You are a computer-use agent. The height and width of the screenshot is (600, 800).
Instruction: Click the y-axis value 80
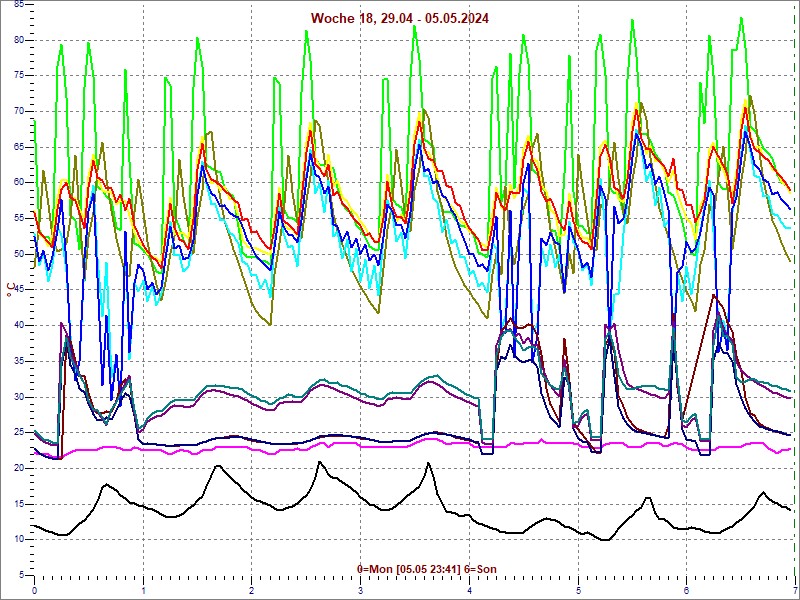(18, 40)
